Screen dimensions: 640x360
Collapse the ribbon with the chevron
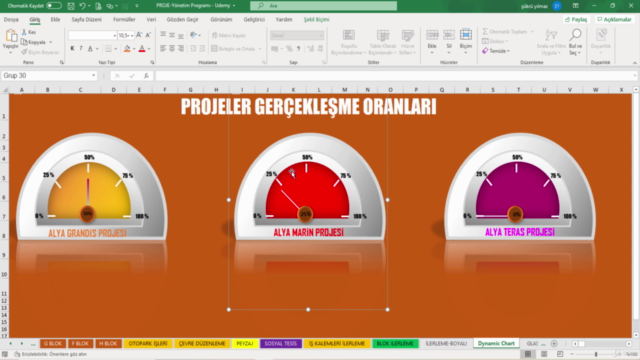click(635, 62)
